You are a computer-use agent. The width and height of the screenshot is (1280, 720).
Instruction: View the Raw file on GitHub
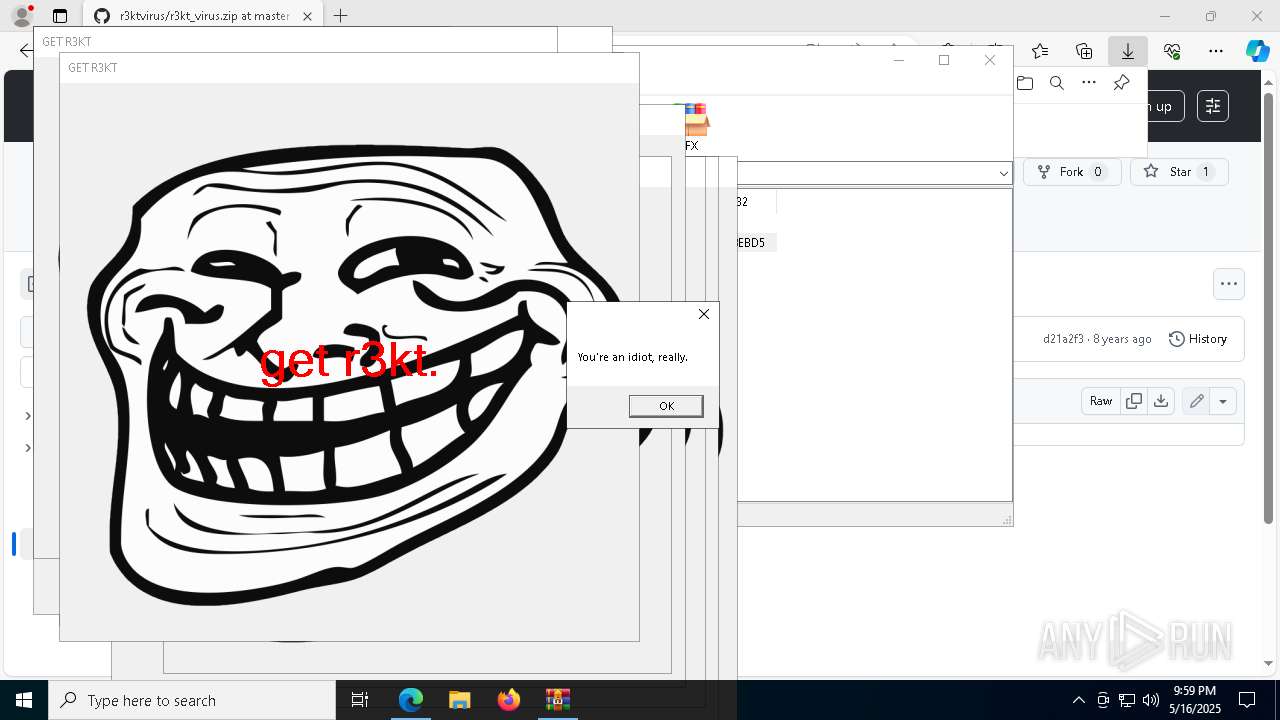pos(1101,401)
